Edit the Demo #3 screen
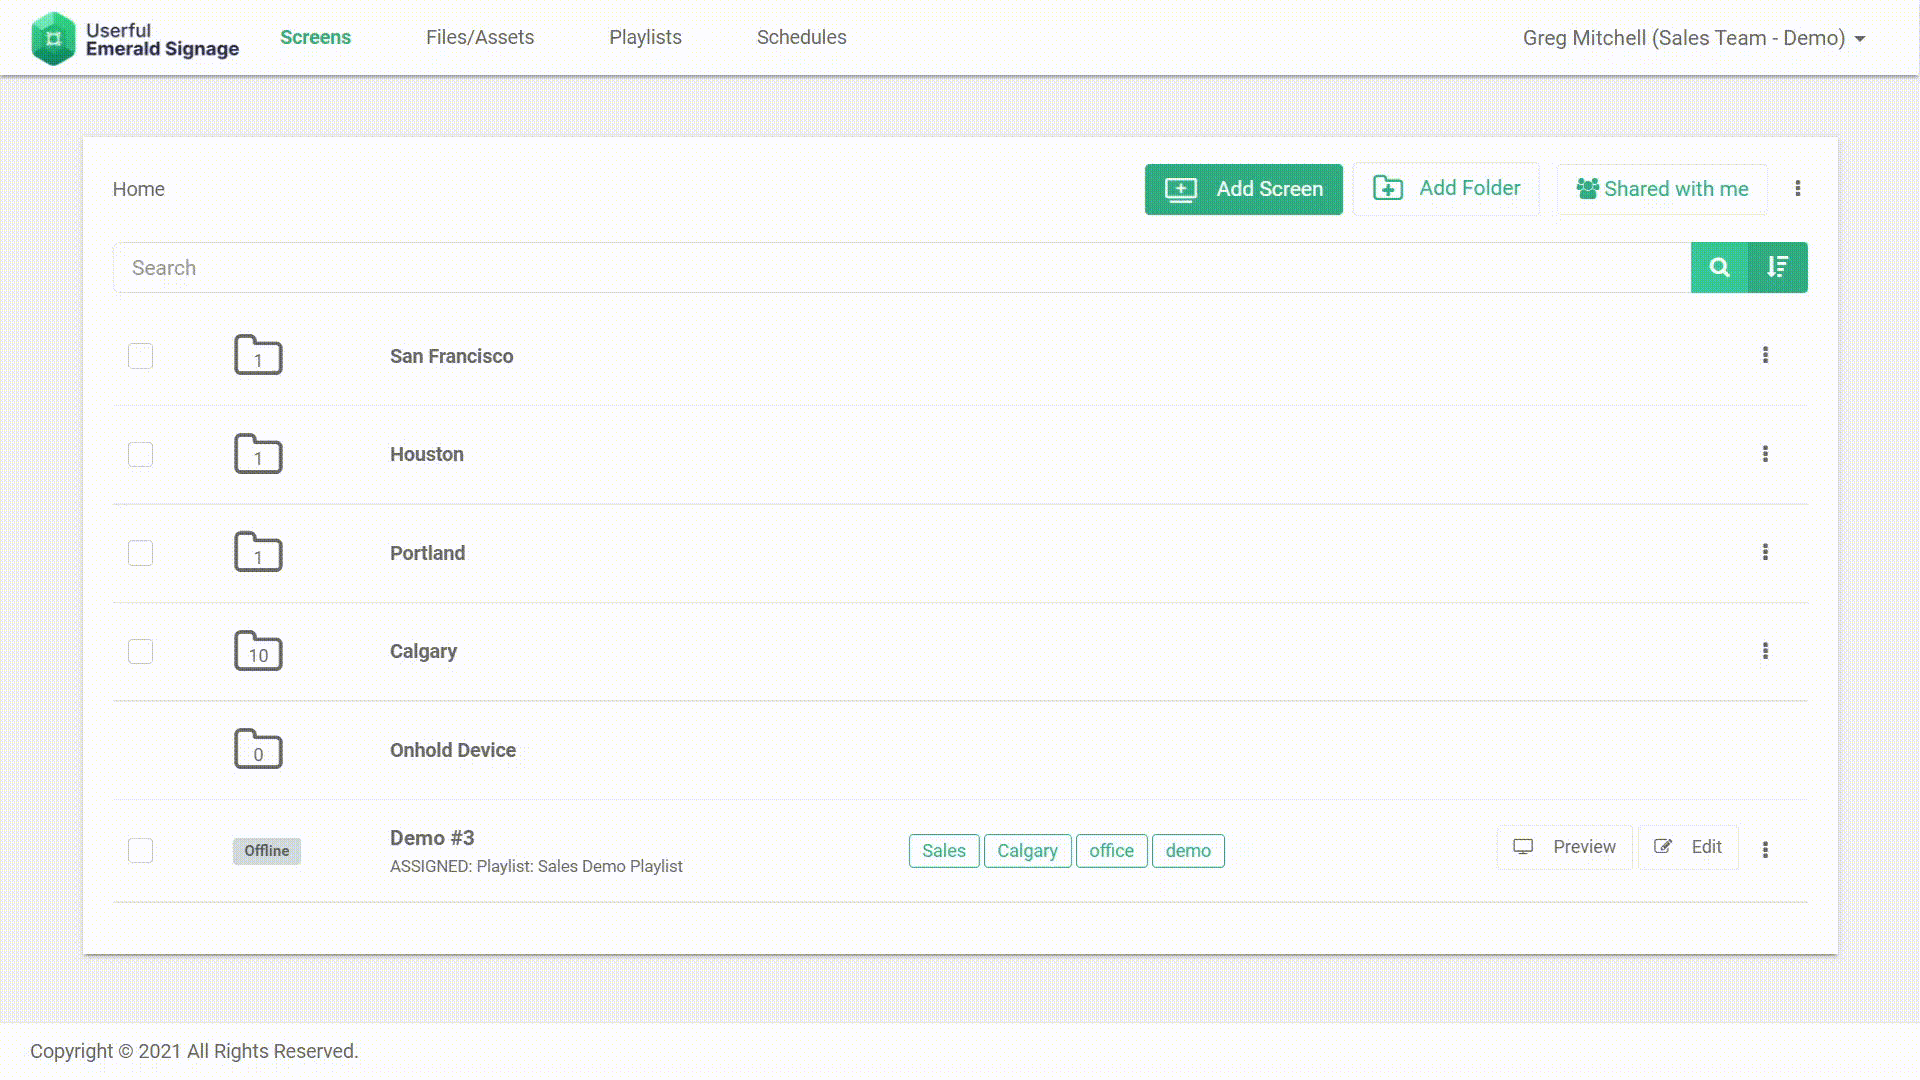1920x1080 pixels. pos(1688,847)
